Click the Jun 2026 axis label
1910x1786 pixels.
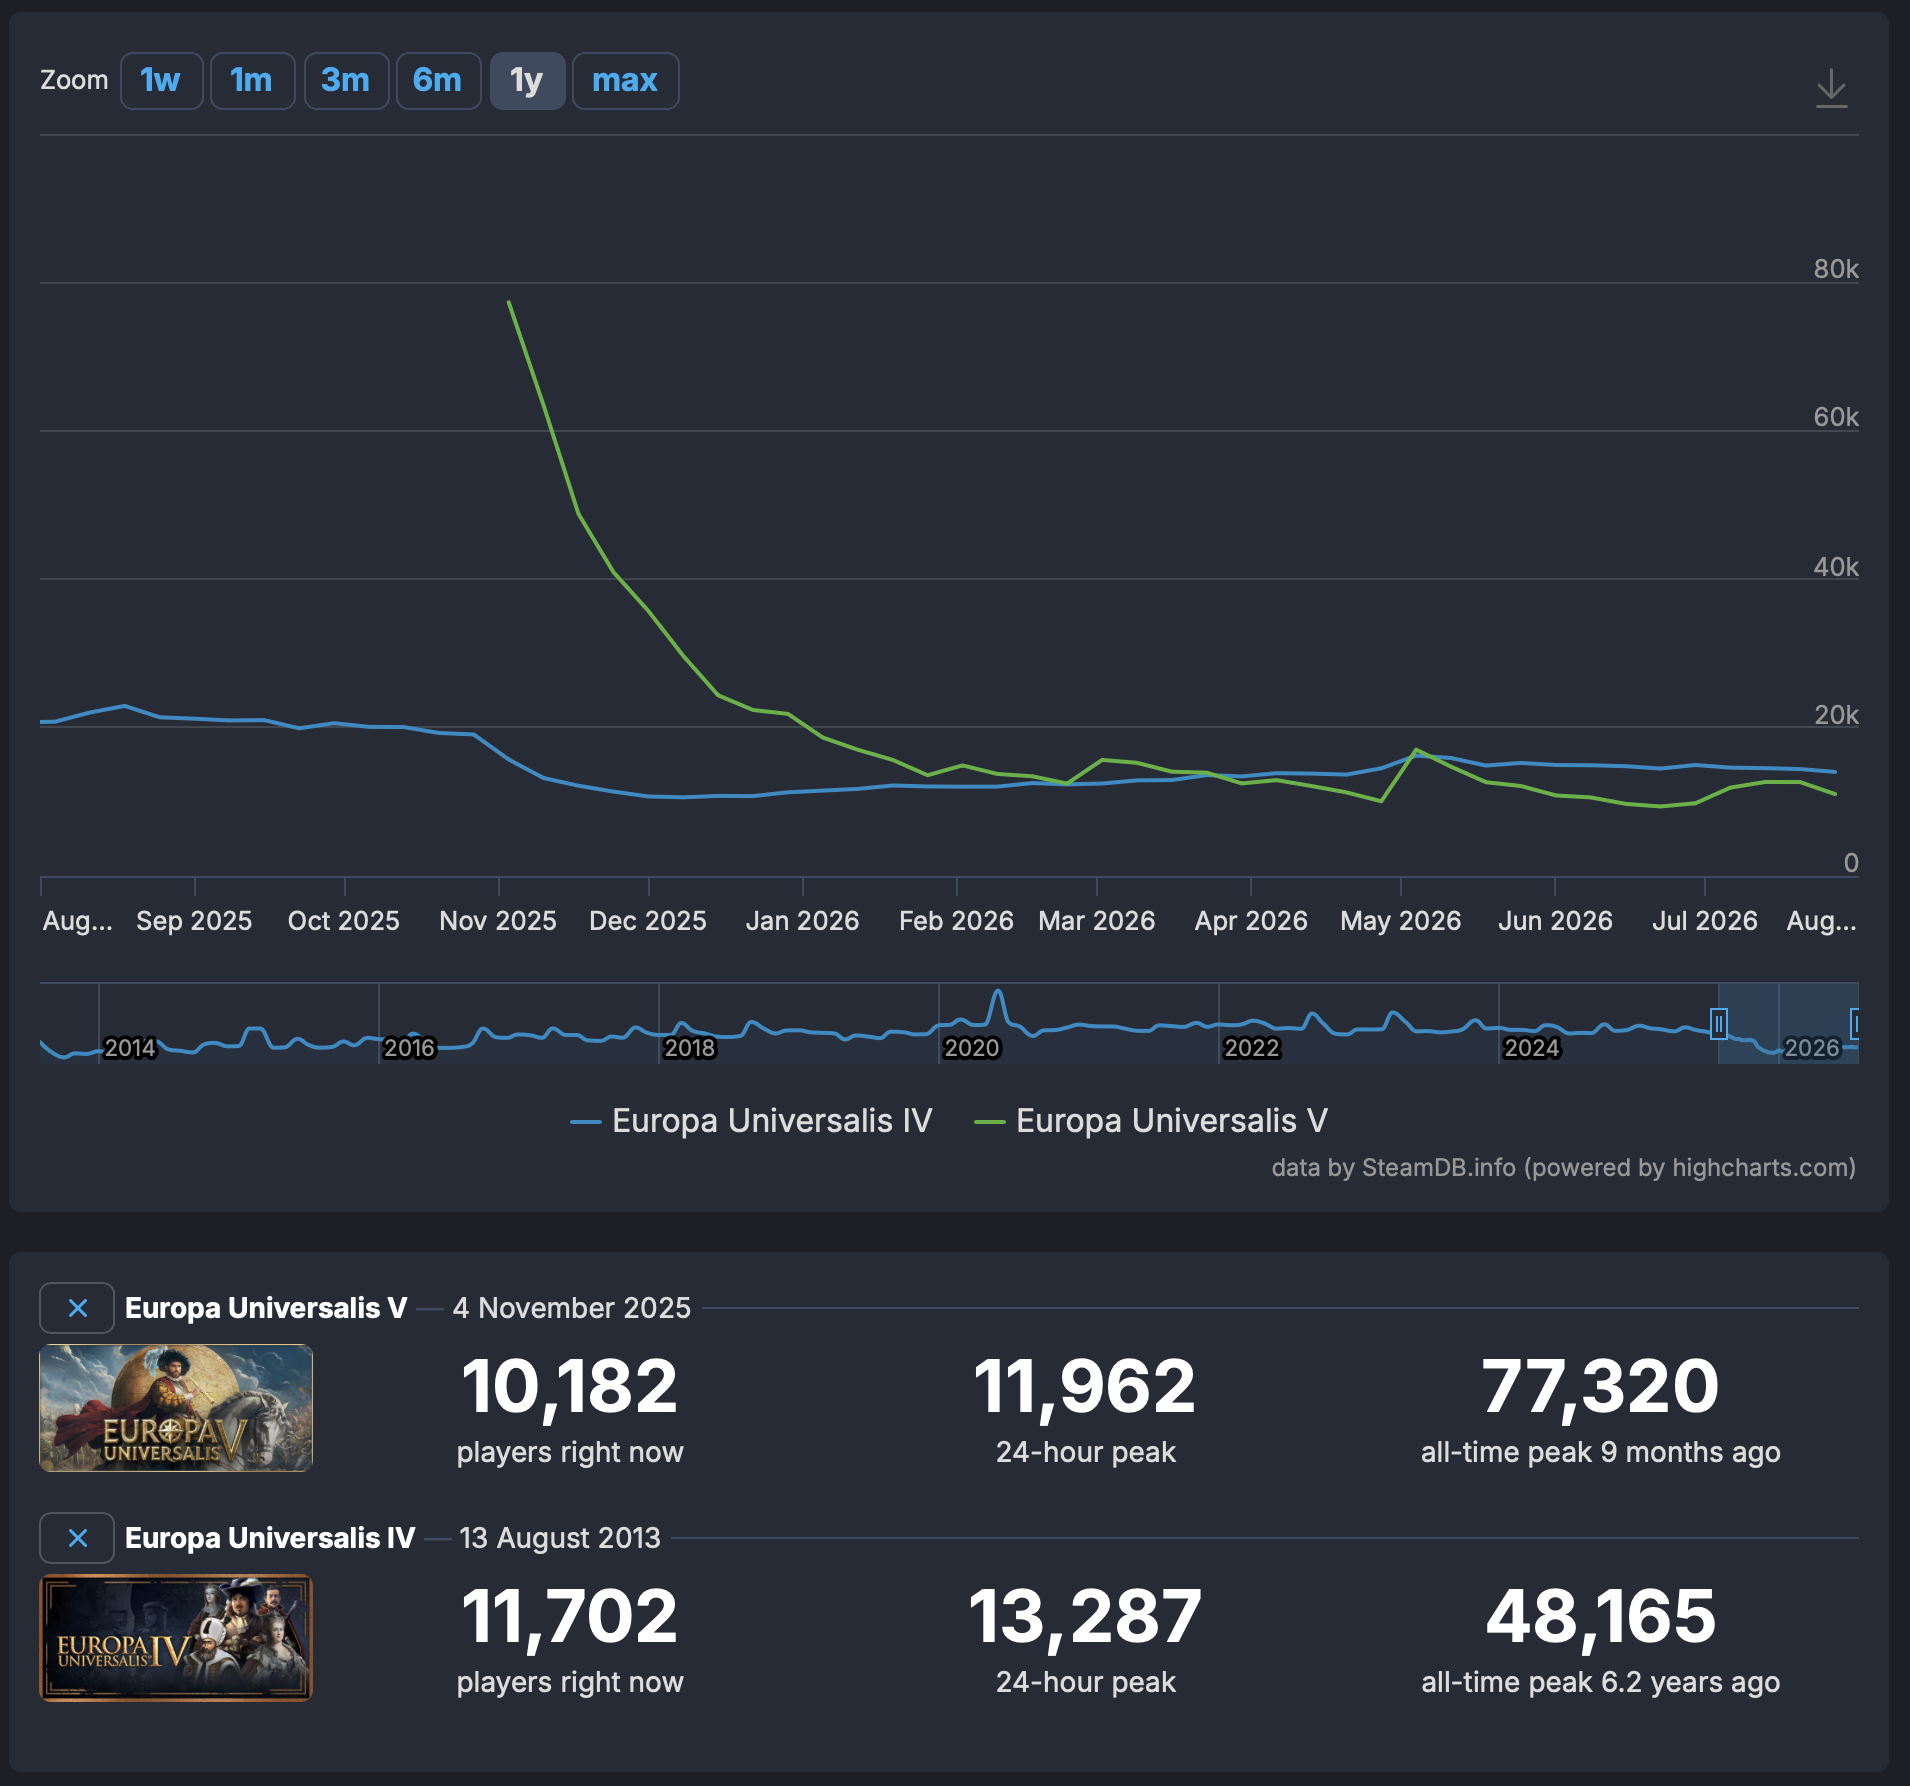point(1555,921)
